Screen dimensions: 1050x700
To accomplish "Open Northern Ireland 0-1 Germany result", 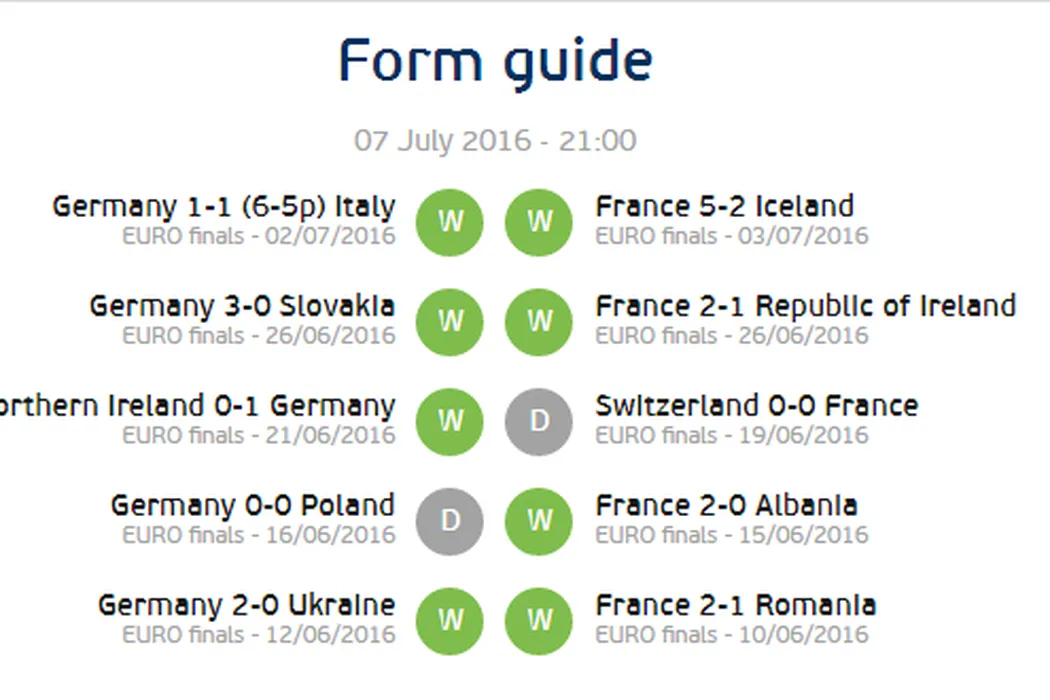I will click(197, 406).
